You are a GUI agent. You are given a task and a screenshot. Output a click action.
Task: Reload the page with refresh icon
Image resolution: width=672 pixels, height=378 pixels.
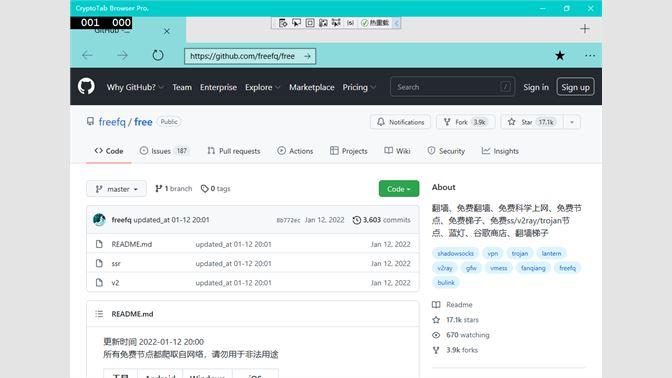coord(158,55)
